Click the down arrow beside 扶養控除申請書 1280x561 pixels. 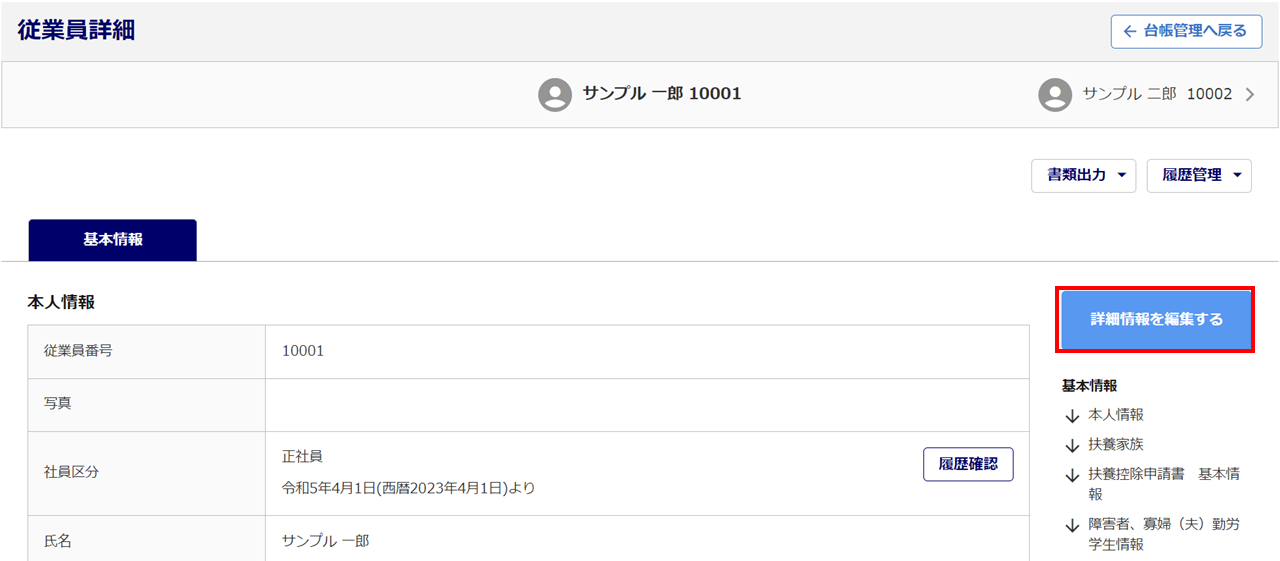pos(1072,474)
